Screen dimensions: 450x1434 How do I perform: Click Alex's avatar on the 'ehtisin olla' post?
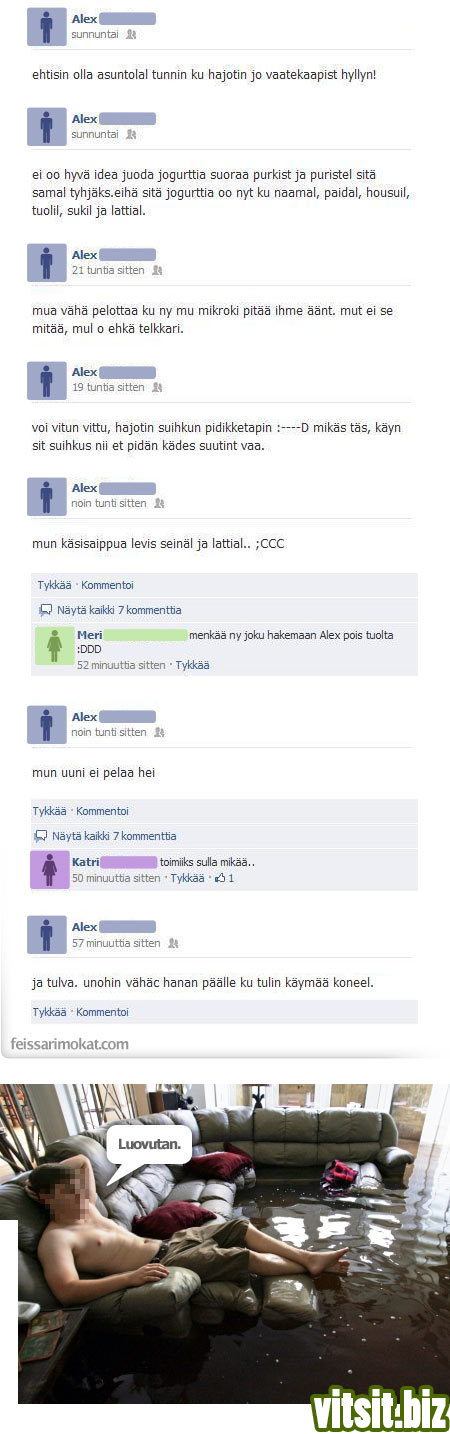(x=46, y=27)
